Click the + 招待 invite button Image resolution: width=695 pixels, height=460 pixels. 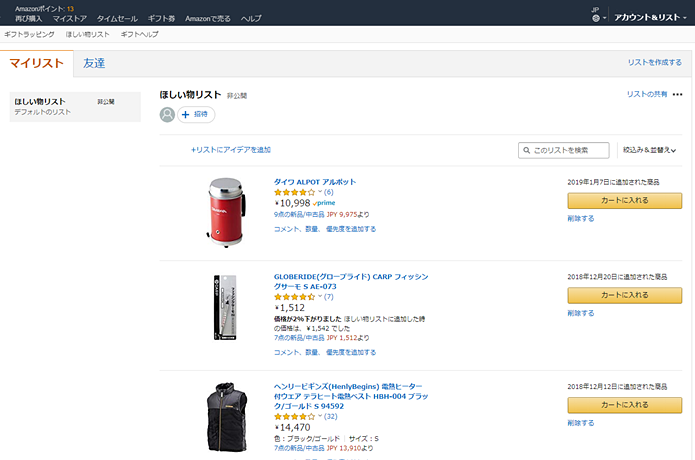click(x=196, y=115)
